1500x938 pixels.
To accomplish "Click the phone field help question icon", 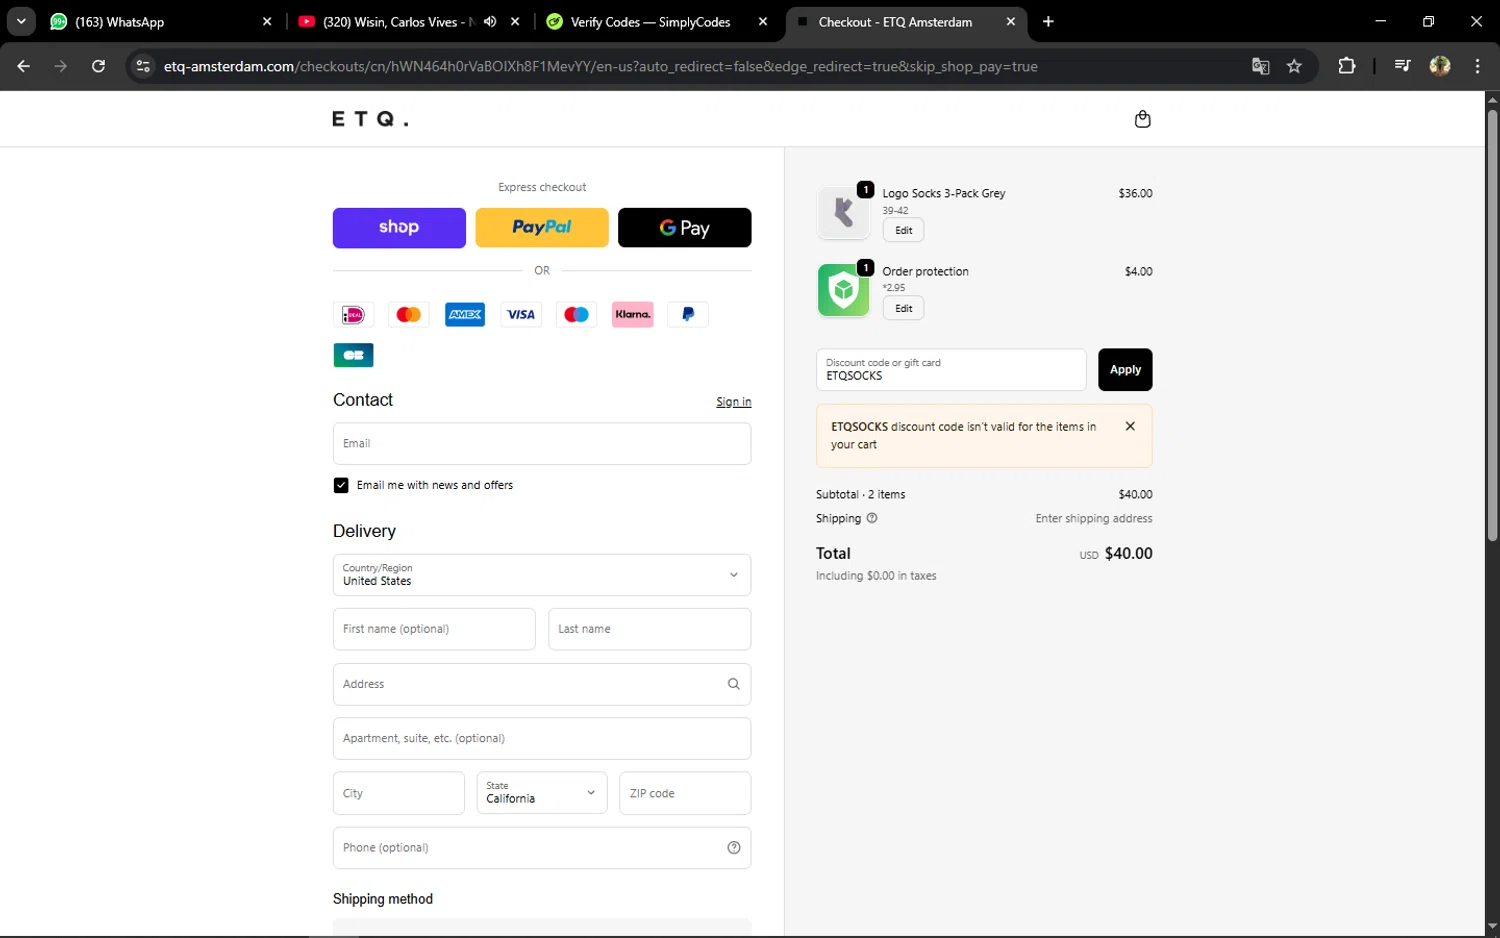I will [x=733, y=848].
